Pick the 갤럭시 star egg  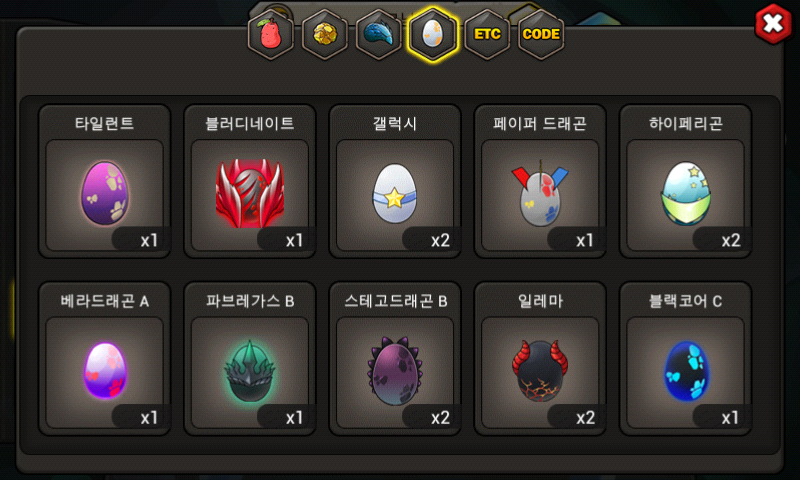click(x=395, y=193)
